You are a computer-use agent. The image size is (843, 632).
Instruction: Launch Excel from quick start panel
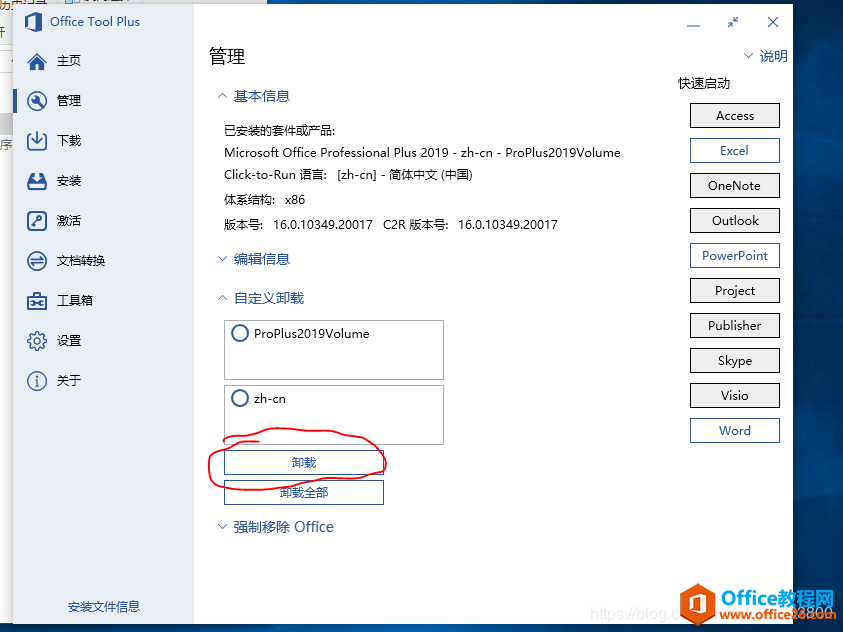[734, 150]
